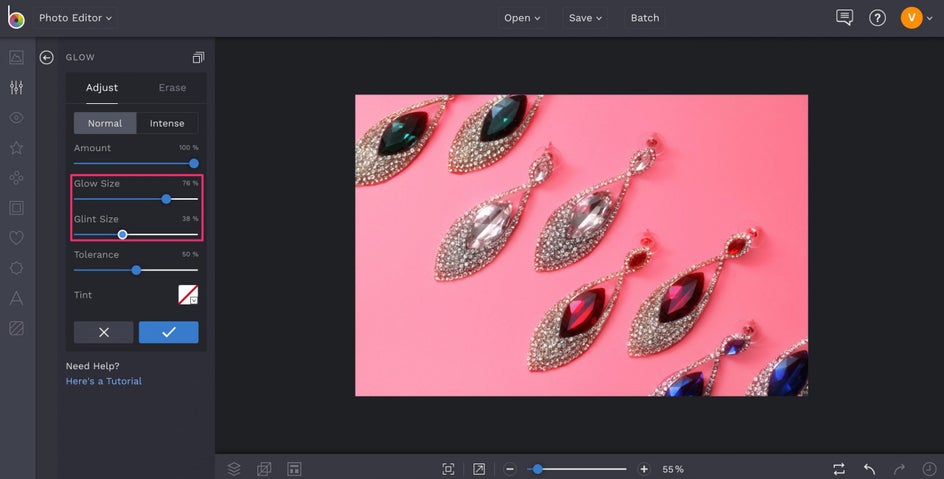Screen dimensions: 944x479
Task: Open the feedback chat icon
Action: coord(845,17)
